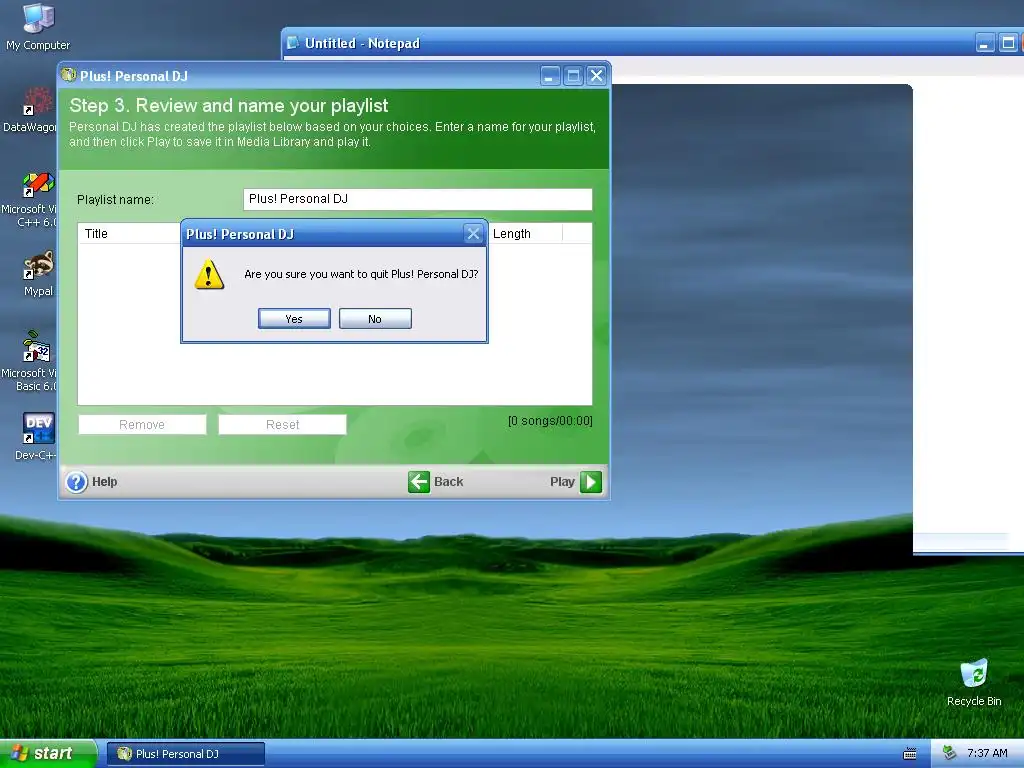Click the yellow warning icon in the dialog
This screenshot has height=768, width=1024.
[209, 274]
